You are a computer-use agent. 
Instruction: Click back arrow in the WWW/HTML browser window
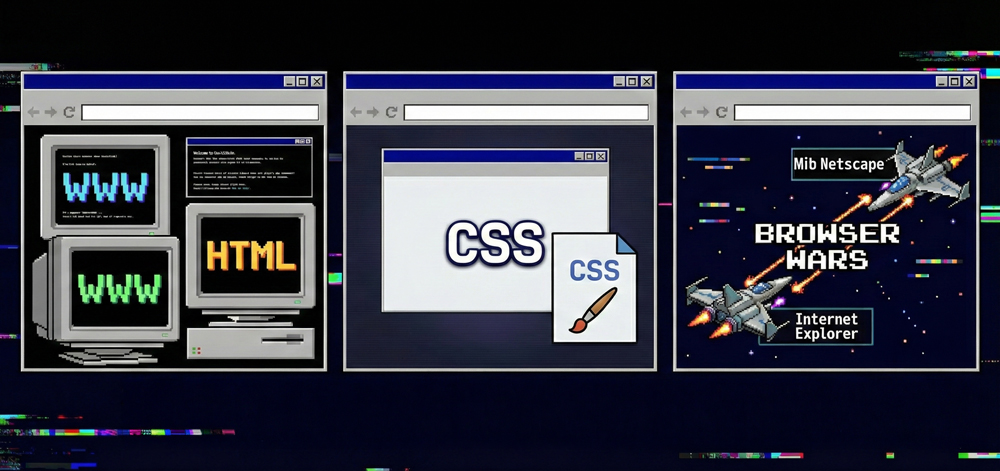[x=33, y=112]
